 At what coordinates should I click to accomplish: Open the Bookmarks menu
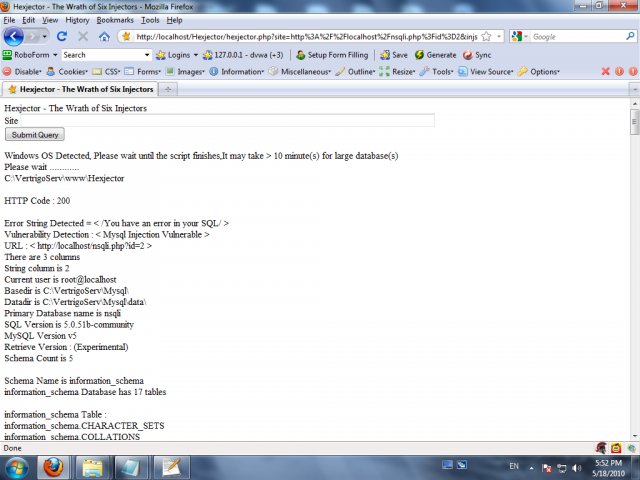pyautogui.click(x=115, y=20)
